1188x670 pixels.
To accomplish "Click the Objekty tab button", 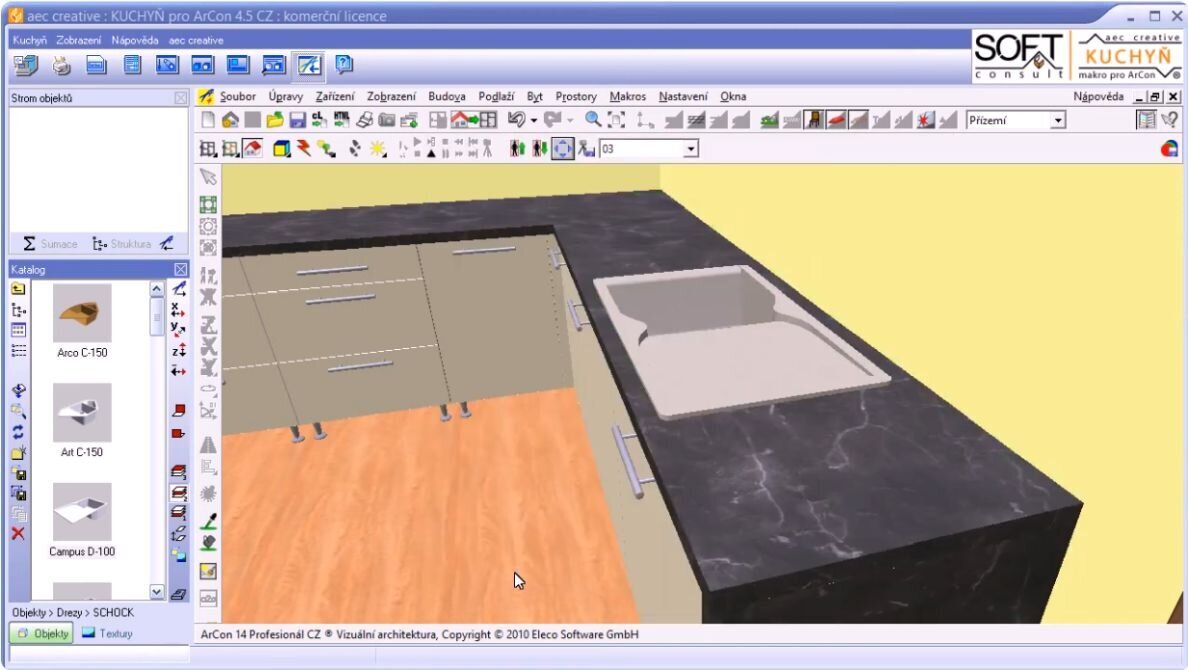I will click(42, 633).
